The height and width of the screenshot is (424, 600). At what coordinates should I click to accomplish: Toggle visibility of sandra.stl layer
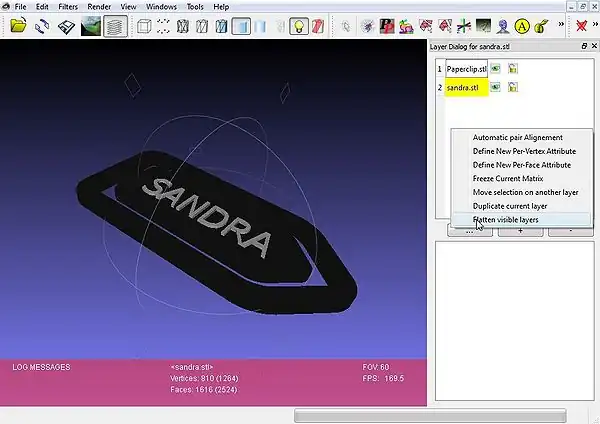click(495, 88)
